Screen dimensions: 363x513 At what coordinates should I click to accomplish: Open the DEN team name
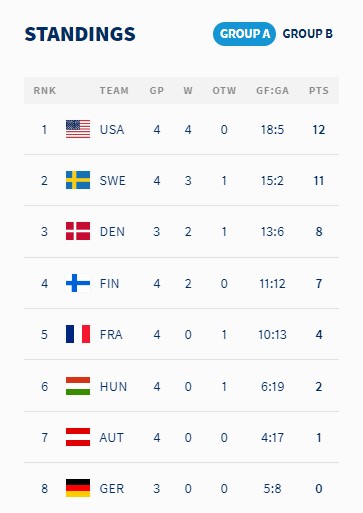(x=112, y=232)
